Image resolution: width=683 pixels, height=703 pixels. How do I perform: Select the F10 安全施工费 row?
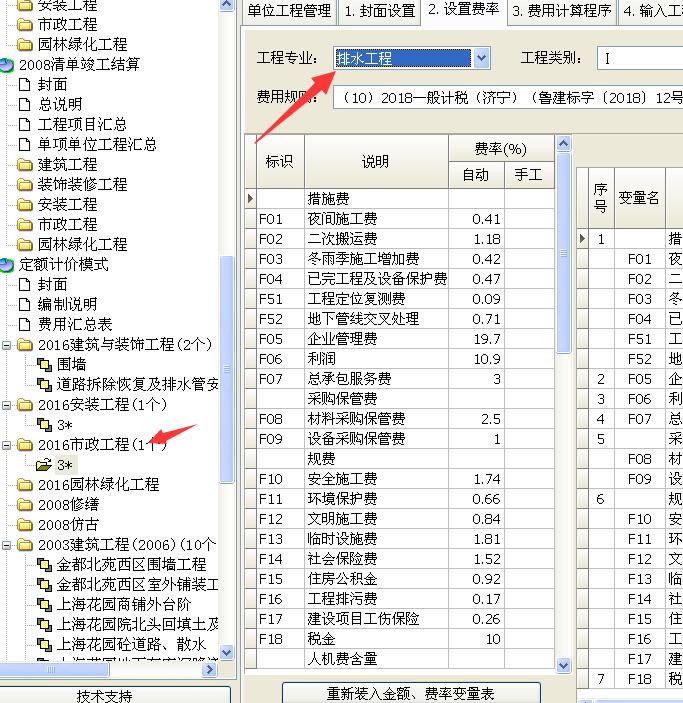(400, 479)
